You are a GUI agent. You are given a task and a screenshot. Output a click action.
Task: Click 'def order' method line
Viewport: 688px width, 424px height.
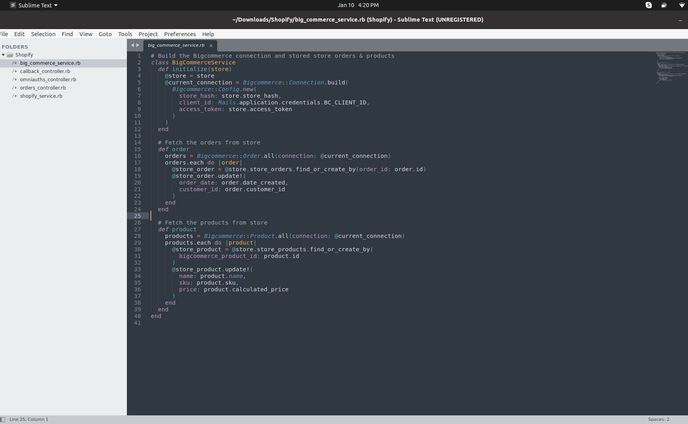coord(174,149)
